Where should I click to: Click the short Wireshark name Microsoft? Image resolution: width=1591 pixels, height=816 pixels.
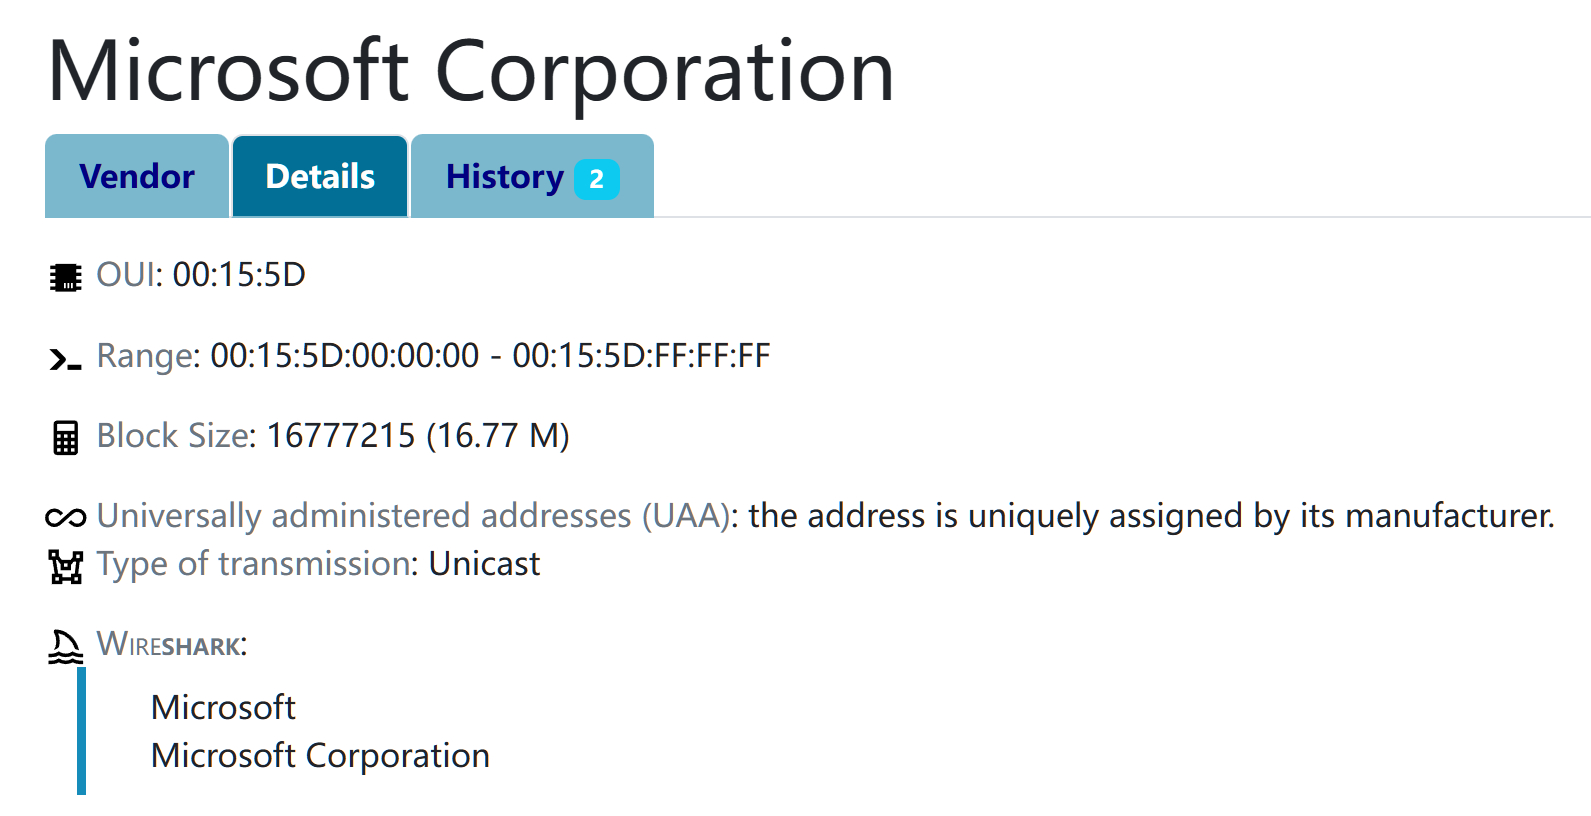tap(223, 708)
